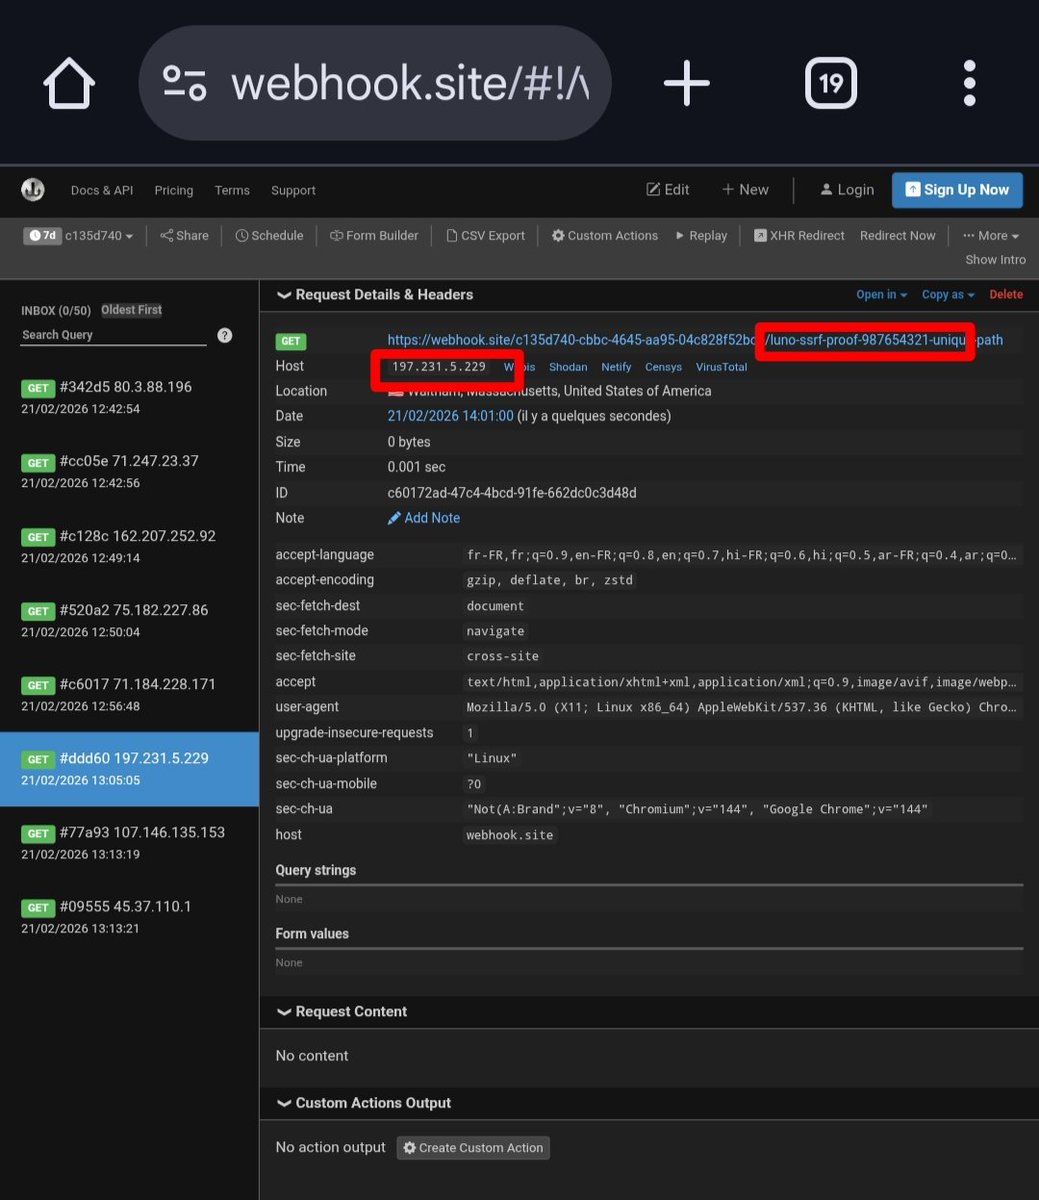
Task: Select request #77a93 107.146.135.153
Action: [x=129, y=843]
